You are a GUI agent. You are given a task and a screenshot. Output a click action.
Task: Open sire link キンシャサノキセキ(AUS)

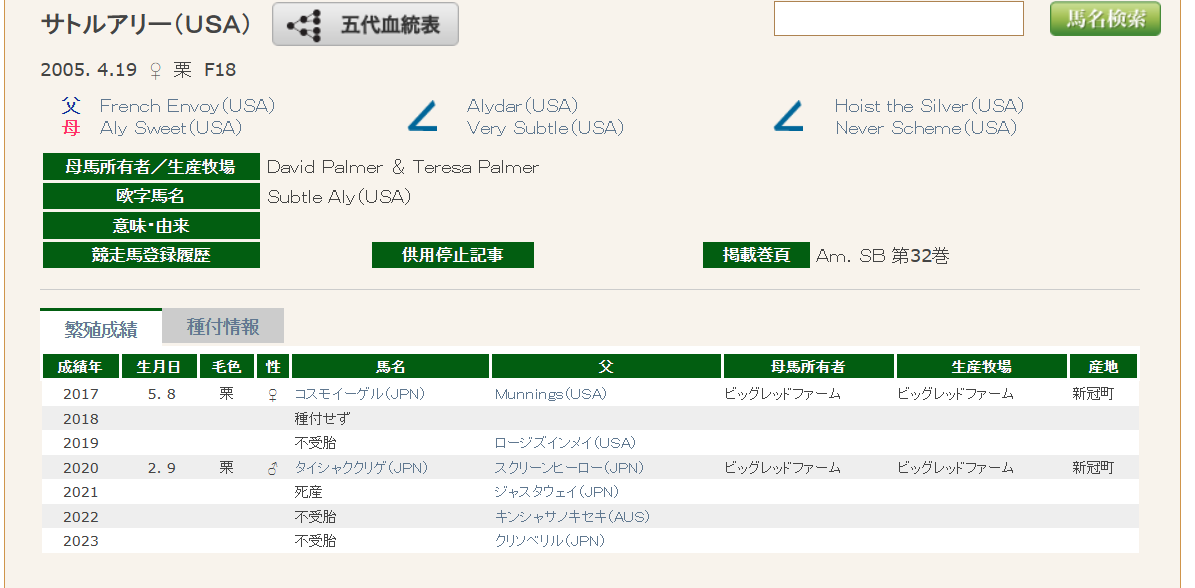pyautogui.click(x=572, y=517)
